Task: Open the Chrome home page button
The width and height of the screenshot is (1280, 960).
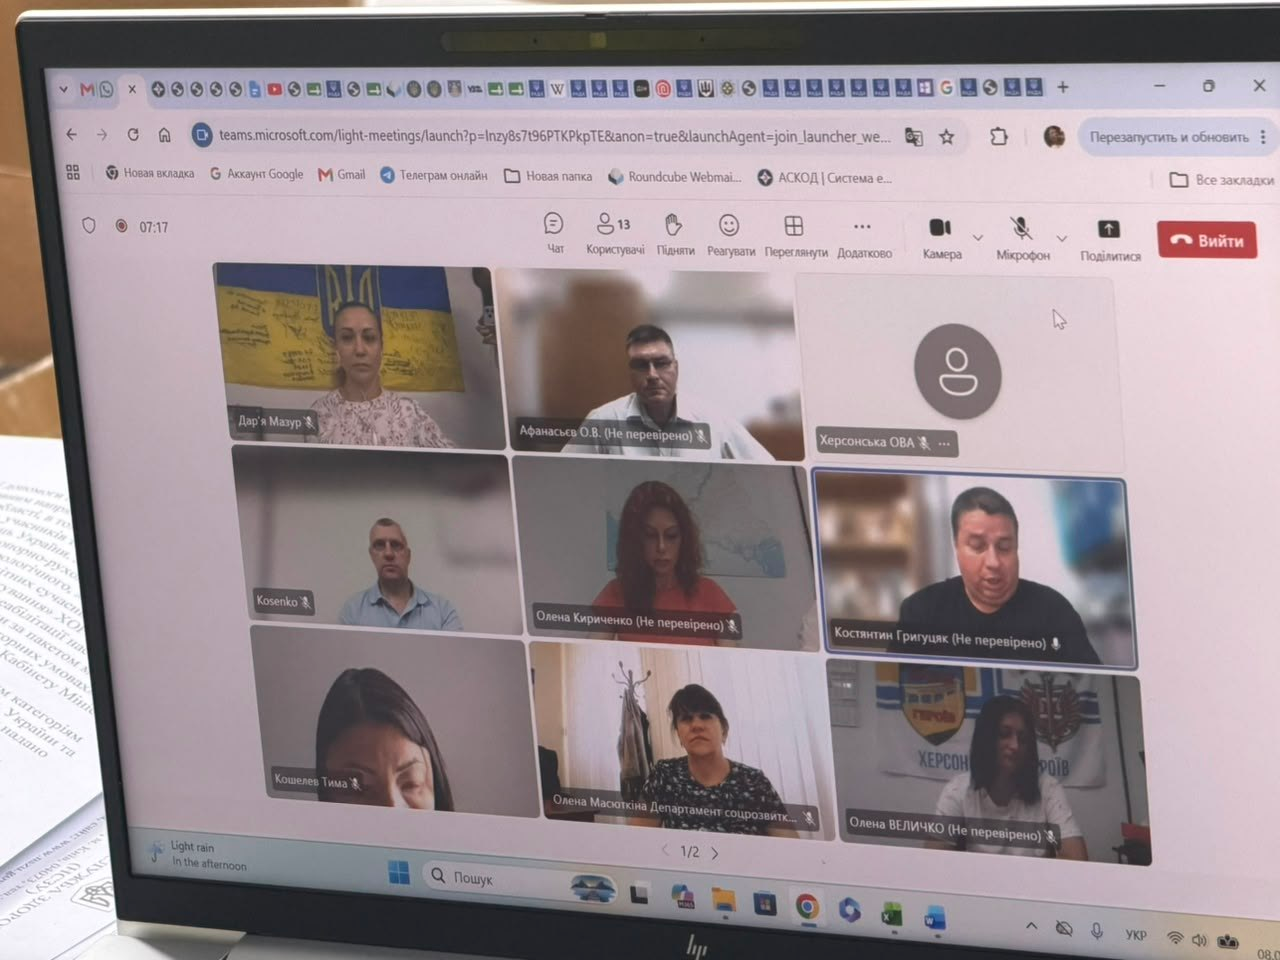Action: [x=165, y=134]
